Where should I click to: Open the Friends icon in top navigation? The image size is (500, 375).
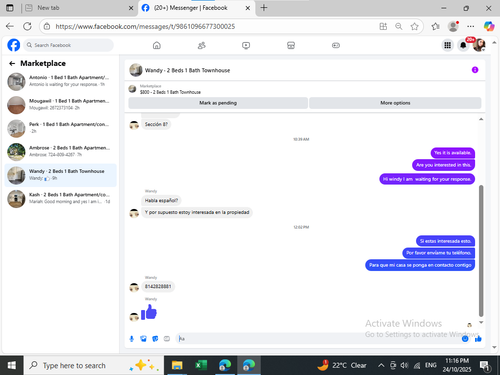point(201,45)
